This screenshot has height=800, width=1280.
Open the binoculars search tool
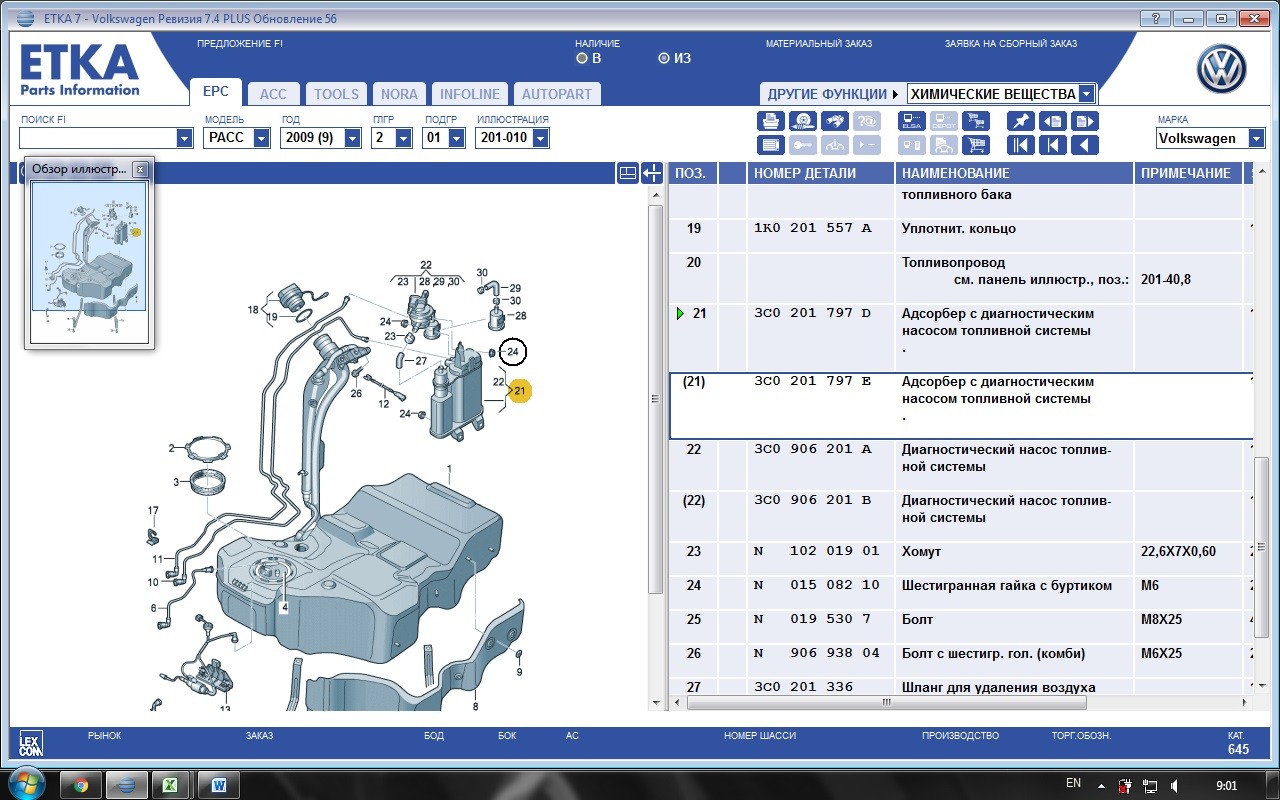835,121
